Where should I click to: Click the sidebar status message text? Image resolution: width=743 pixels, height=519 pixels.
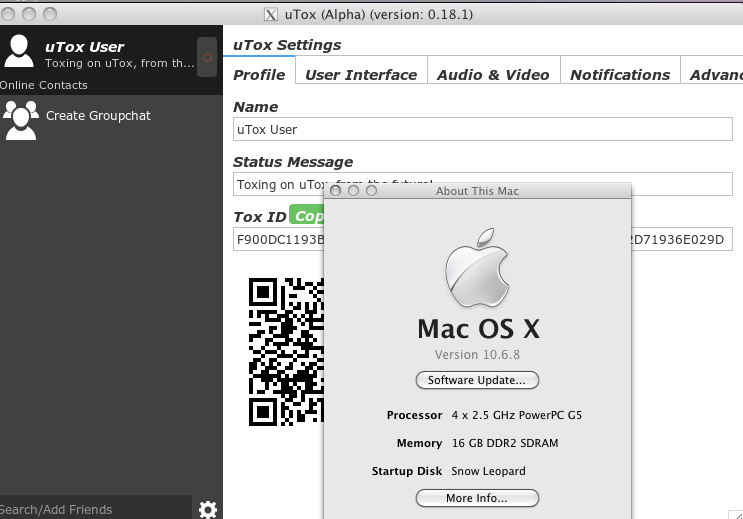click(x=119, y=63)
